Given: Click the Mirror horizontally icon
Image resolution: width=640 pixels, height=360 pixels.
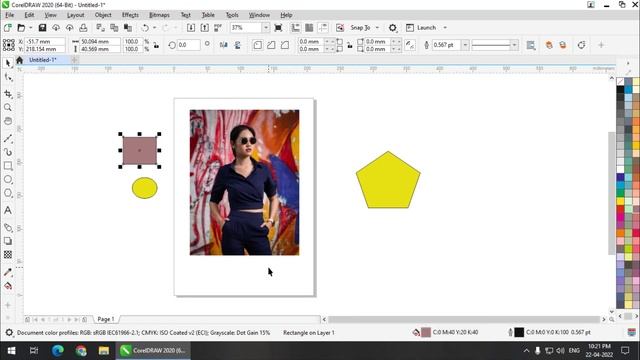Looking at the screenshot, I should click(224, 45).
